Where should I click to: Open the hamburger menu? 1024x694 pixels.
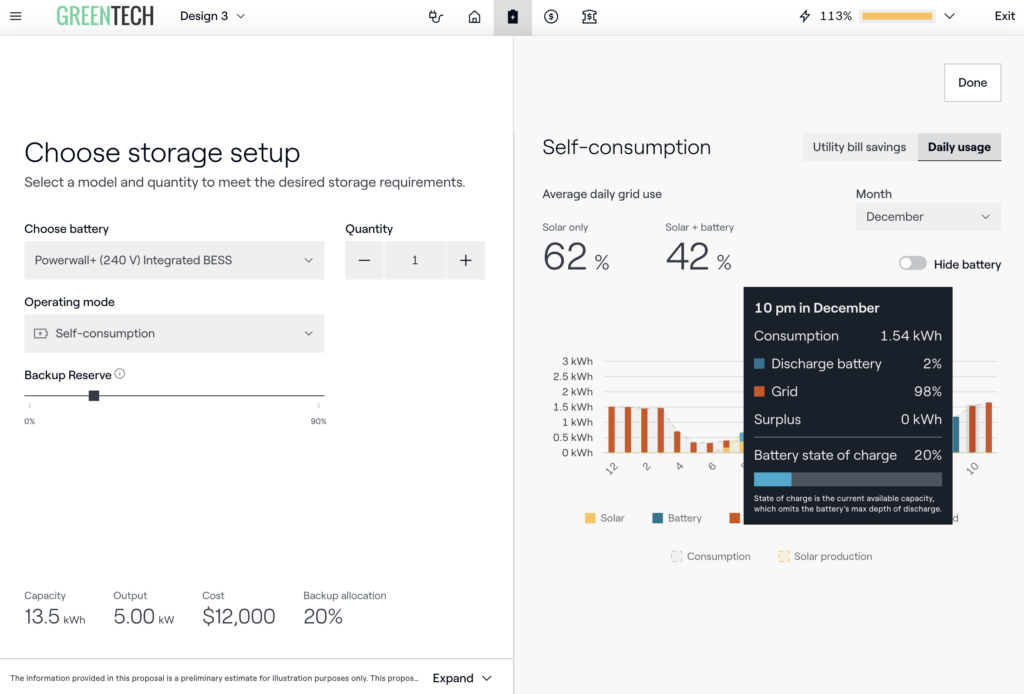(x=15, y=16)
